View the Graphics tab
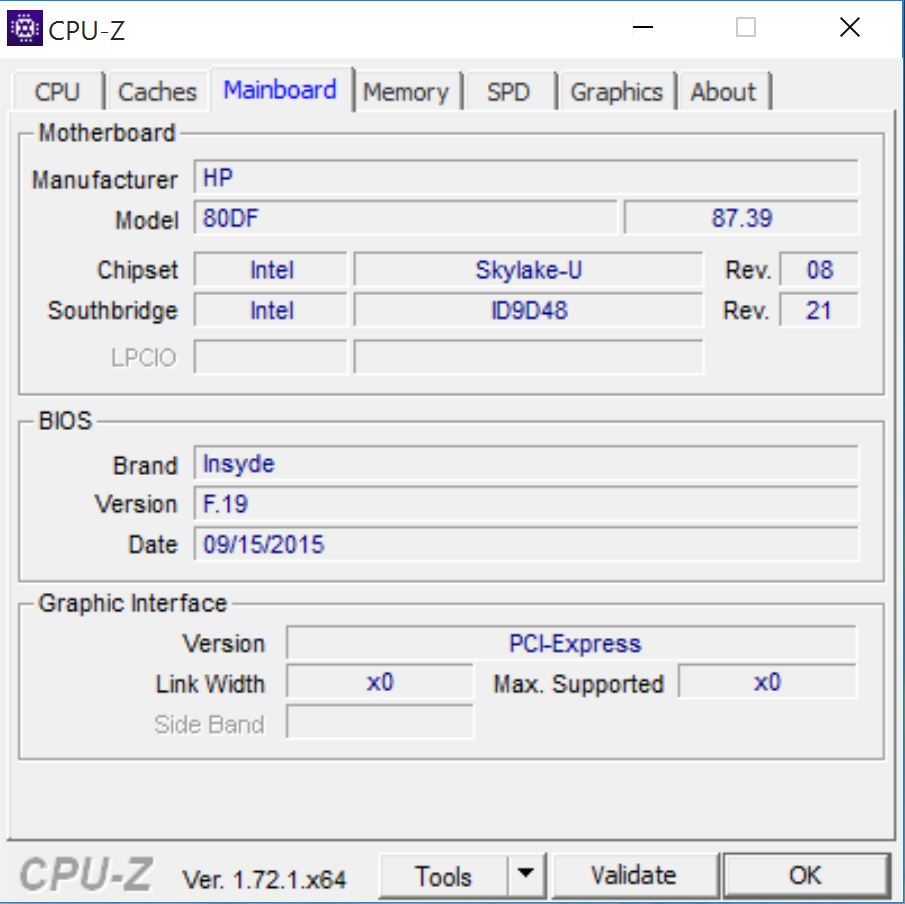 point(616,92)
